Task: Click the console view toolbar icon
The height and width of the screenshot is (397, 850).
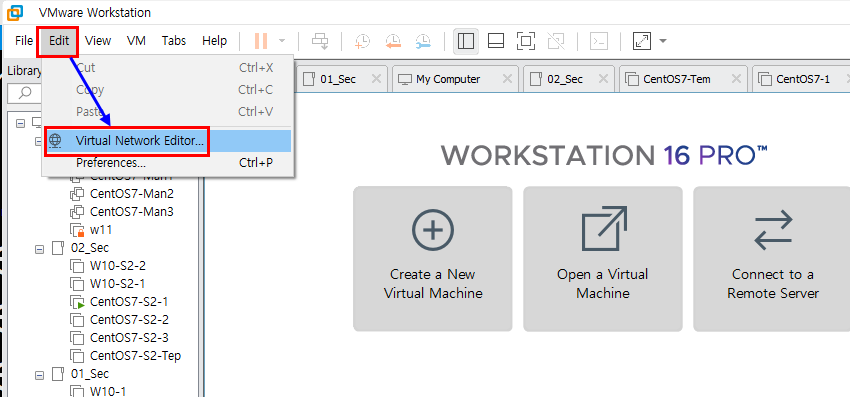Action: (598, 41)
